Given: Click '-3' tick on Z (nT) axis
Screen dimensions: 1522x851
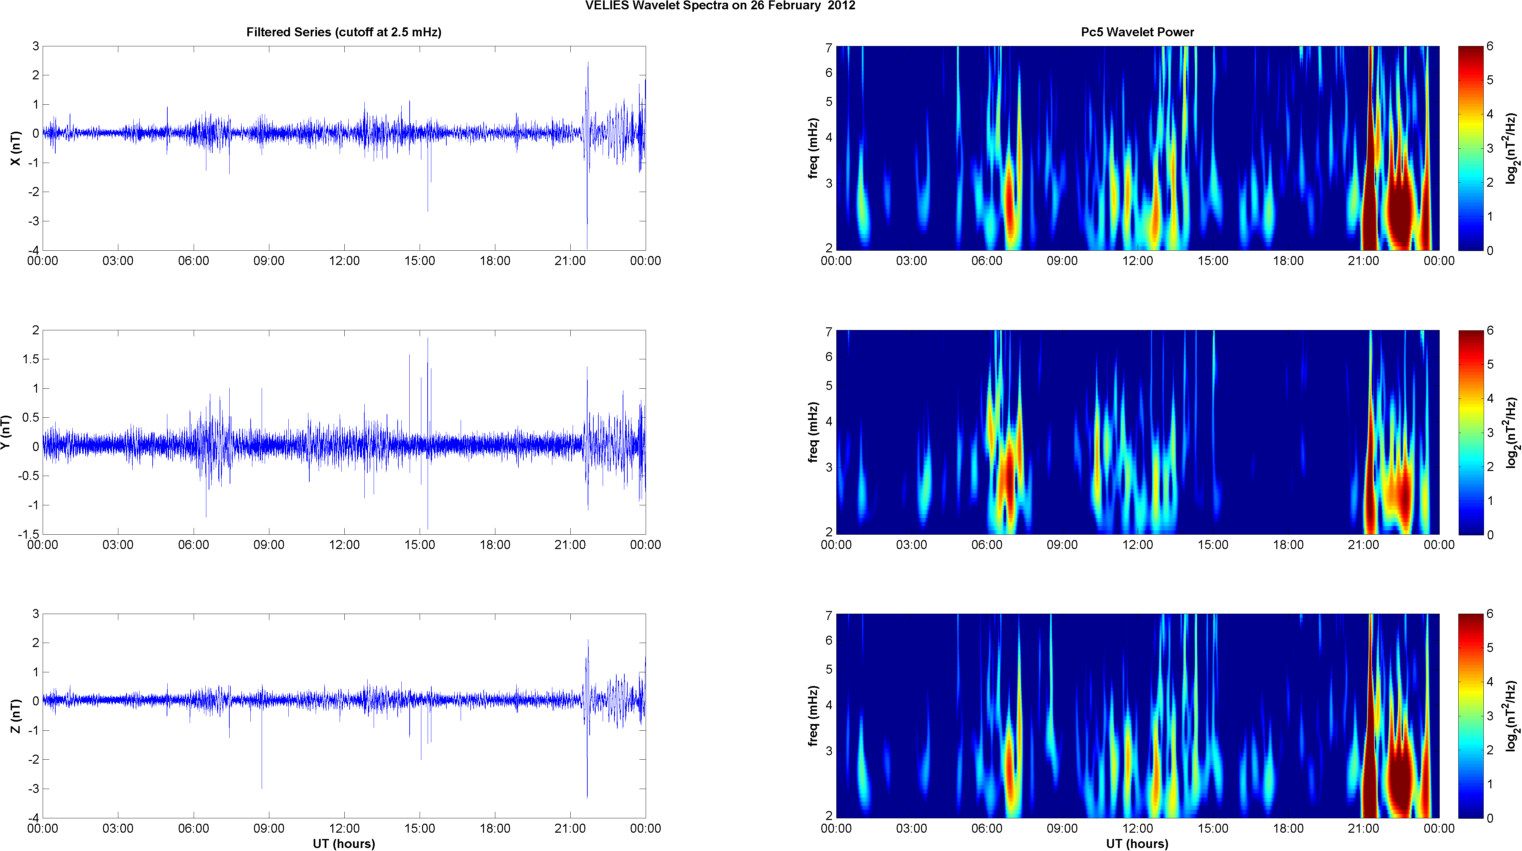Looking at the screenshot, I should click(x=33, y=789).
